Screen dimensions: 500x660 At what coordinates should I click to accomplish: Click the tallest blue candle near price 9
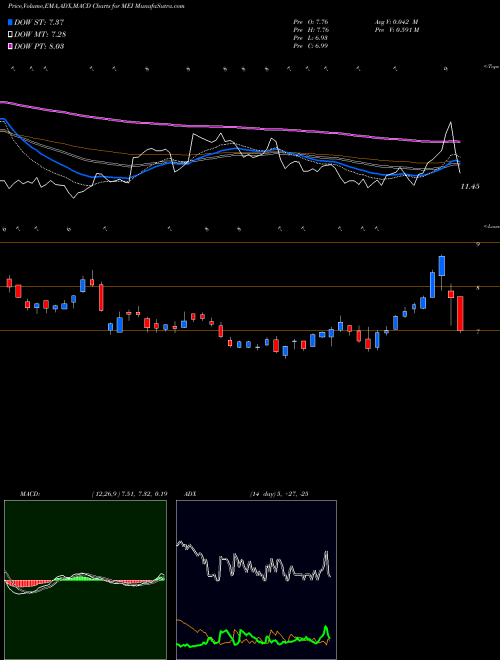coord(441,266)
